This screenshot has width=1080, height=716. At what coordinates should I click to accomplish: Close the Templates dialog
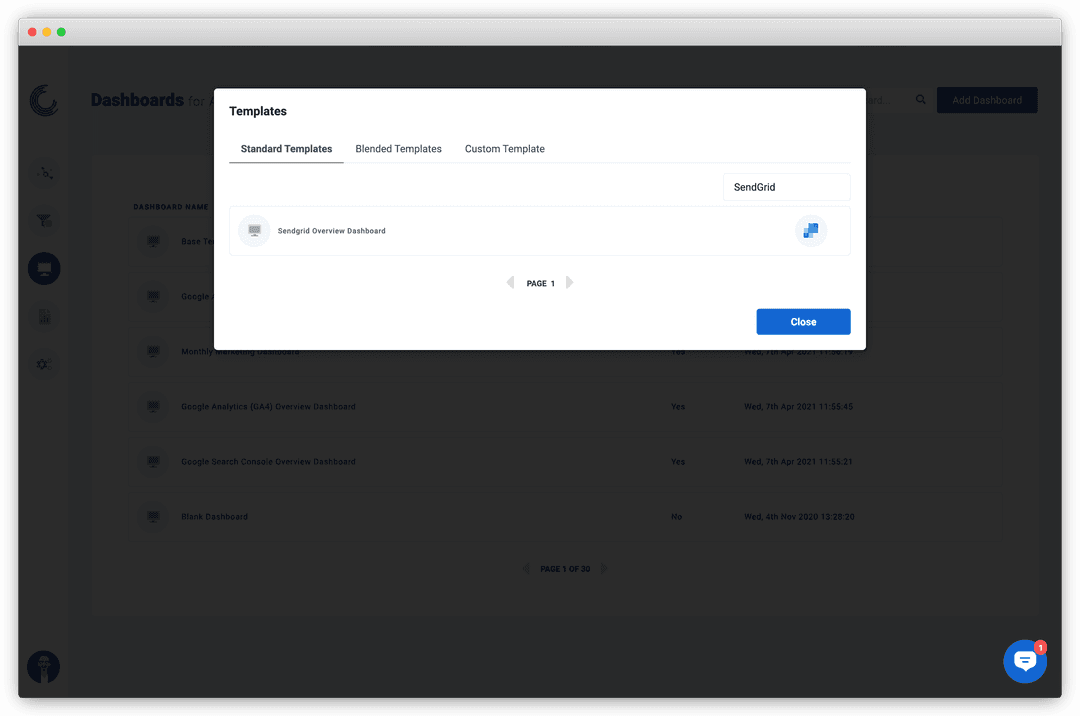tap(803, 322)
